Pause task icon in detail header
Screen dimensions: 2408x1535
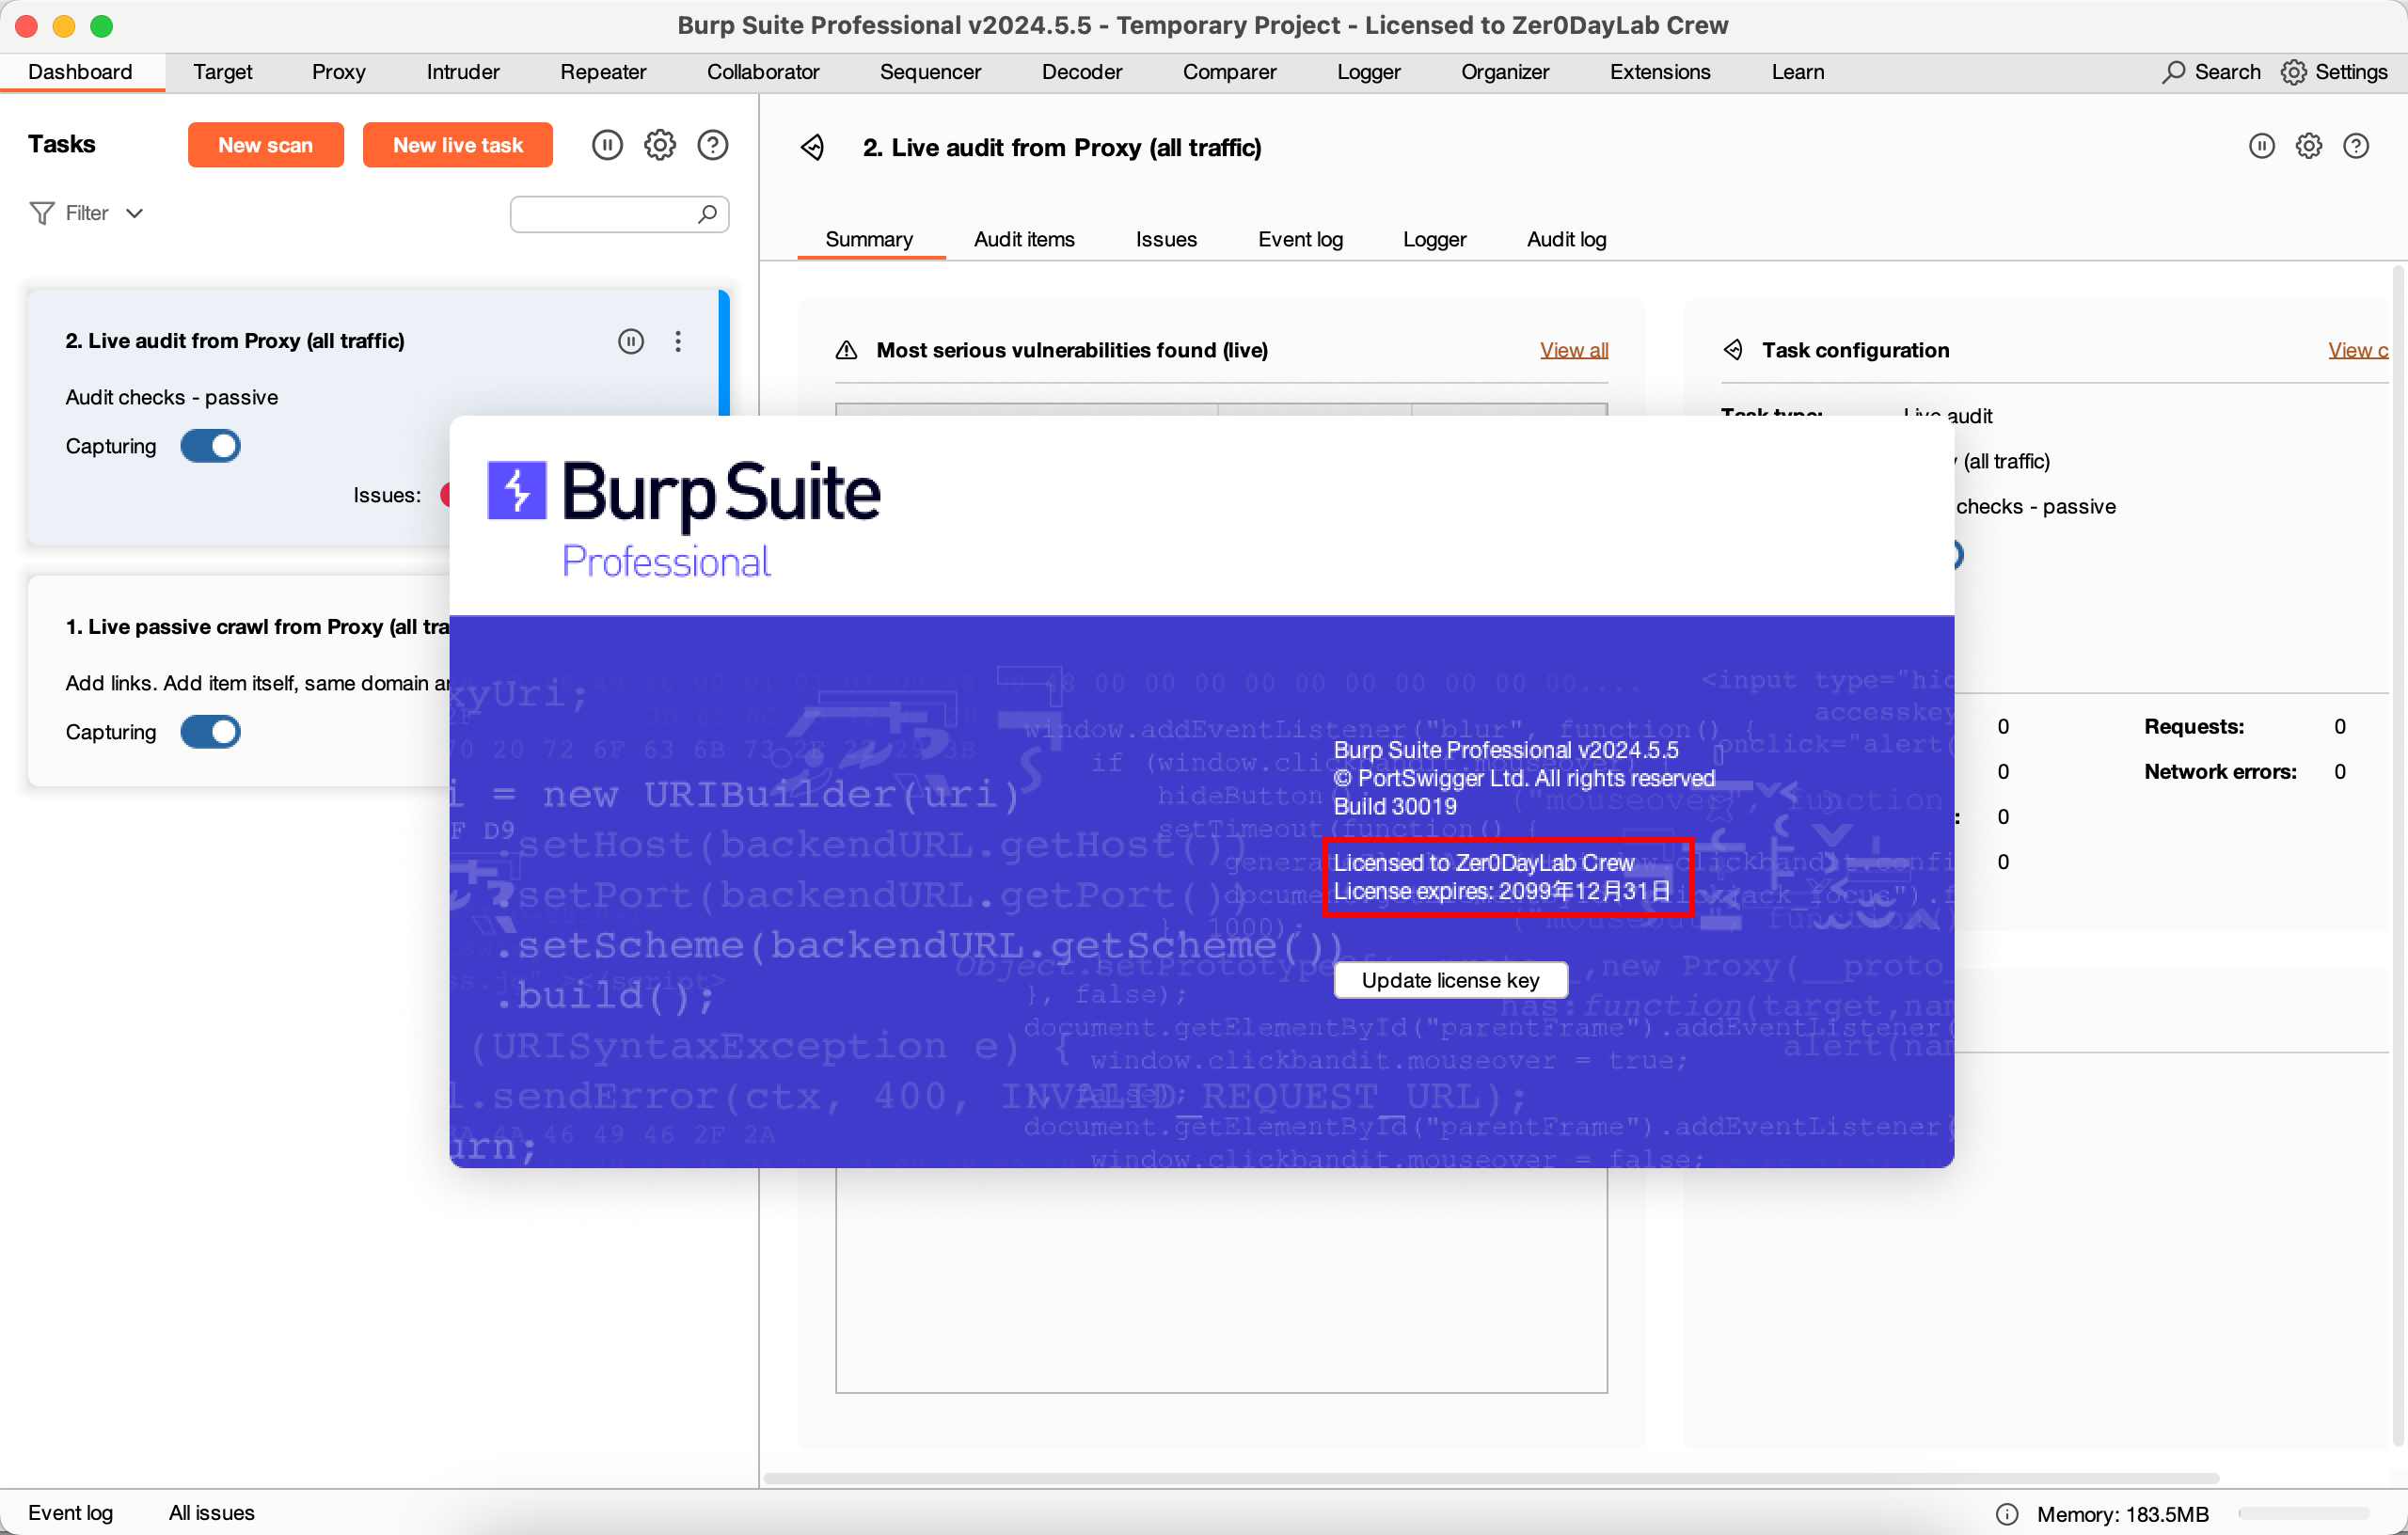pos(2262,146)
